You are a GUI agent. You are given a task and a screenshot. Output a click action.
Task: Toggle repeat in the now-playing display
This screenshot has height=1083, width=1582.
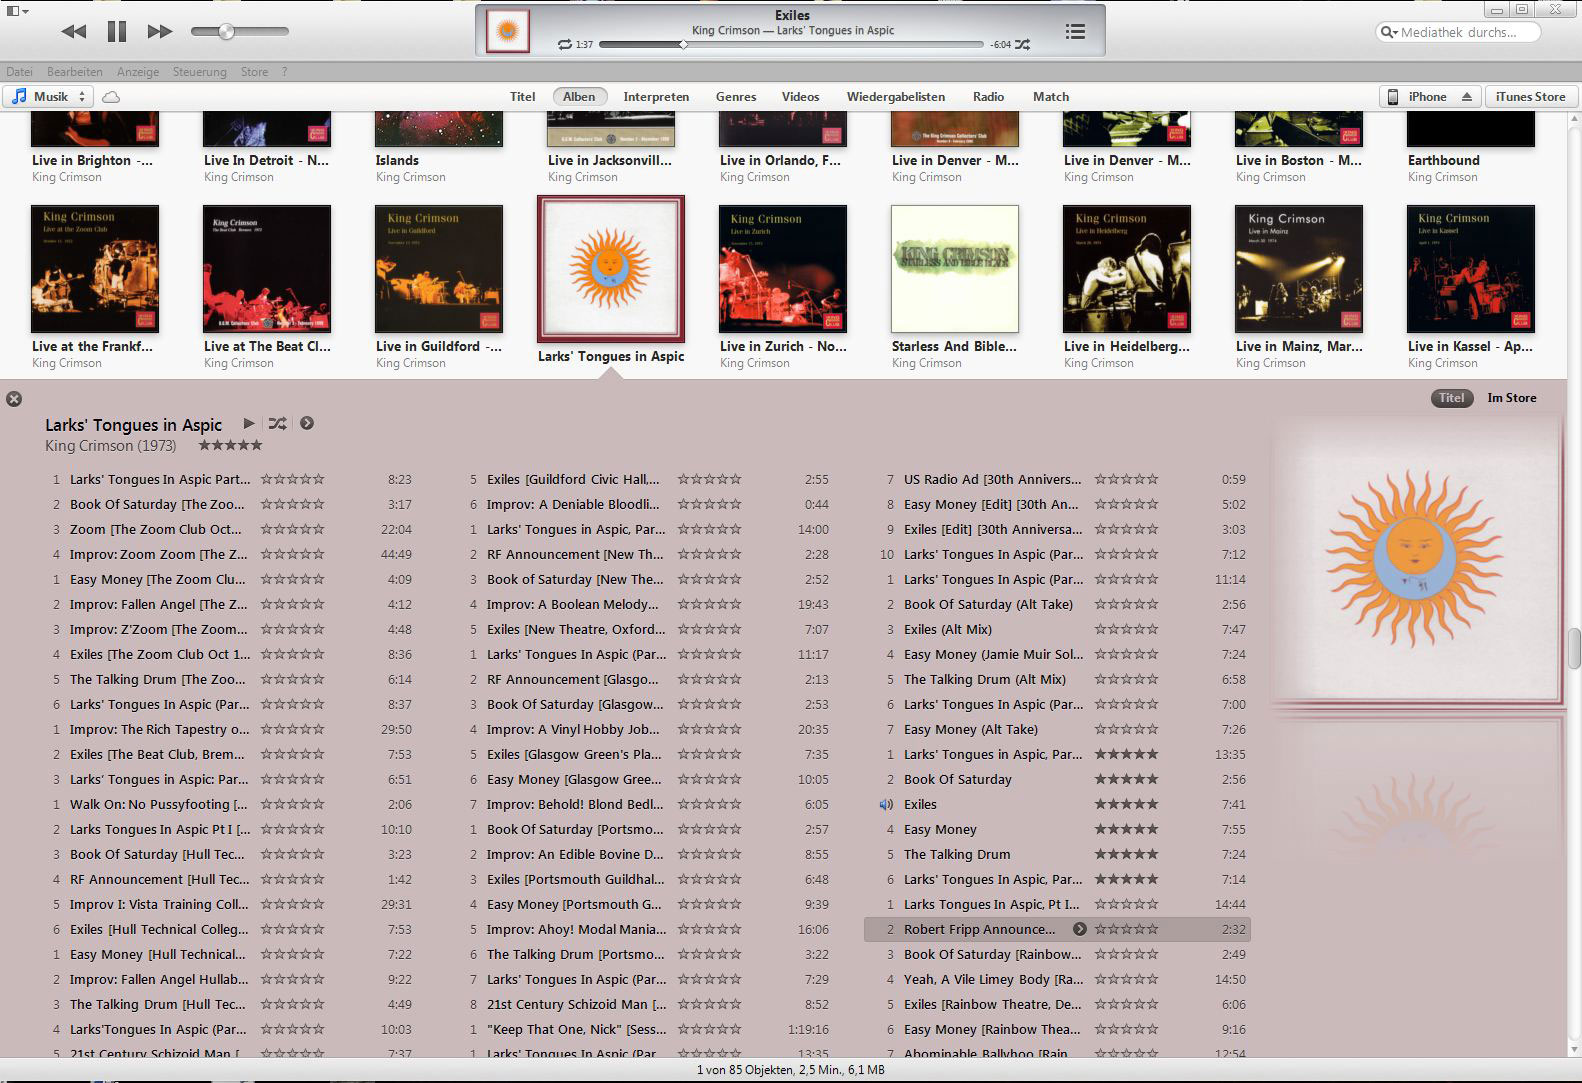(x=565, y=45)
